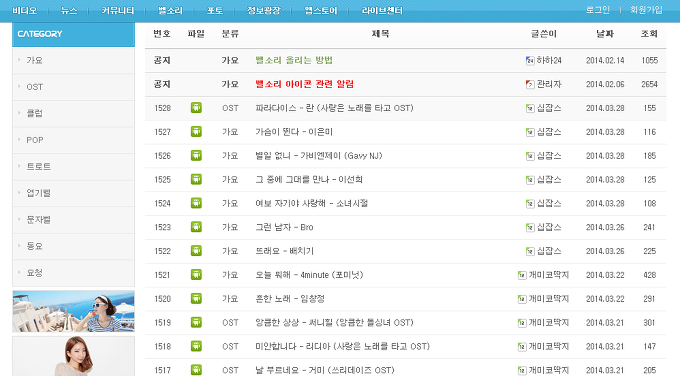Select the 가요 category in sidebar
This screenshot has width=680, height=376.
(x=34, y=60)
